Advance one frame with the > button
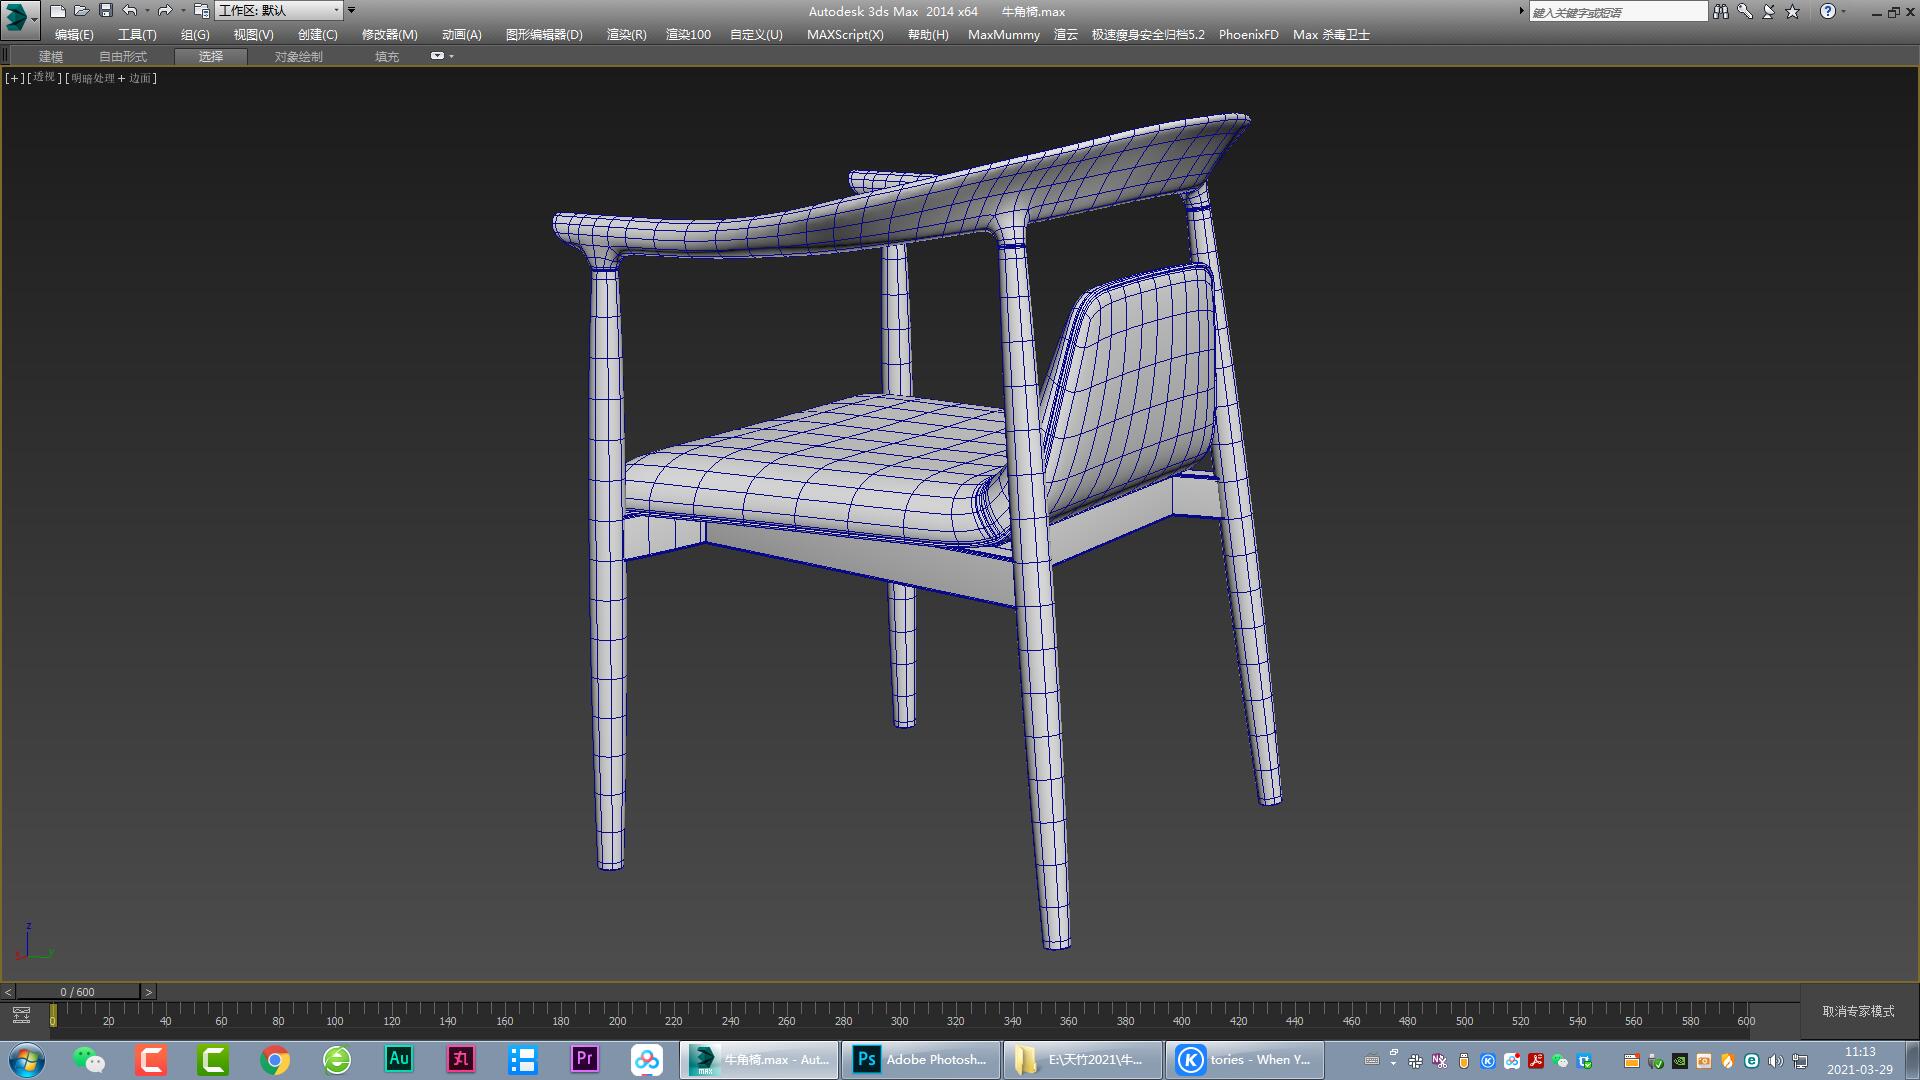This screenshot has width=1920, height=1080. coord(148,992)
